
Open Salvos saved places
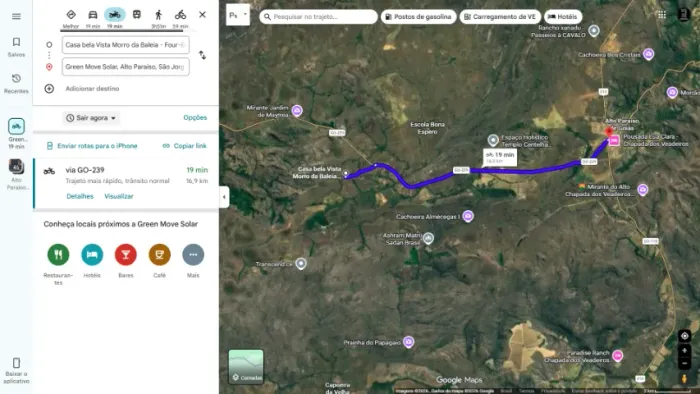16,47
